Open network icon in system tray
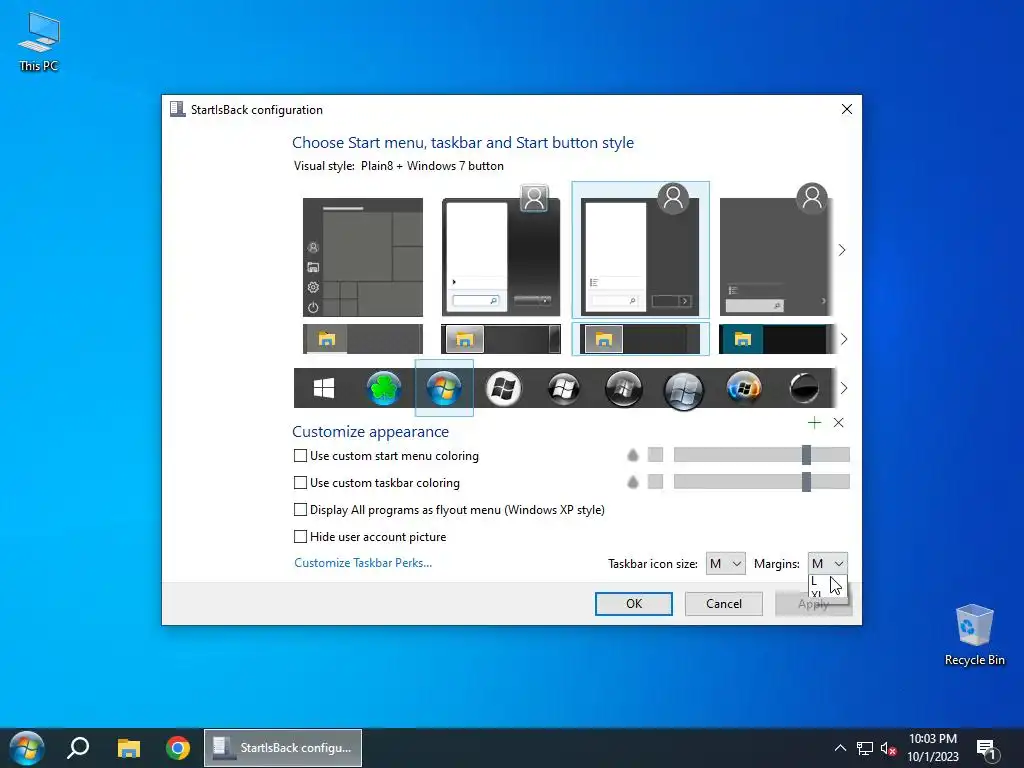1024x768 pixels. 865,748
